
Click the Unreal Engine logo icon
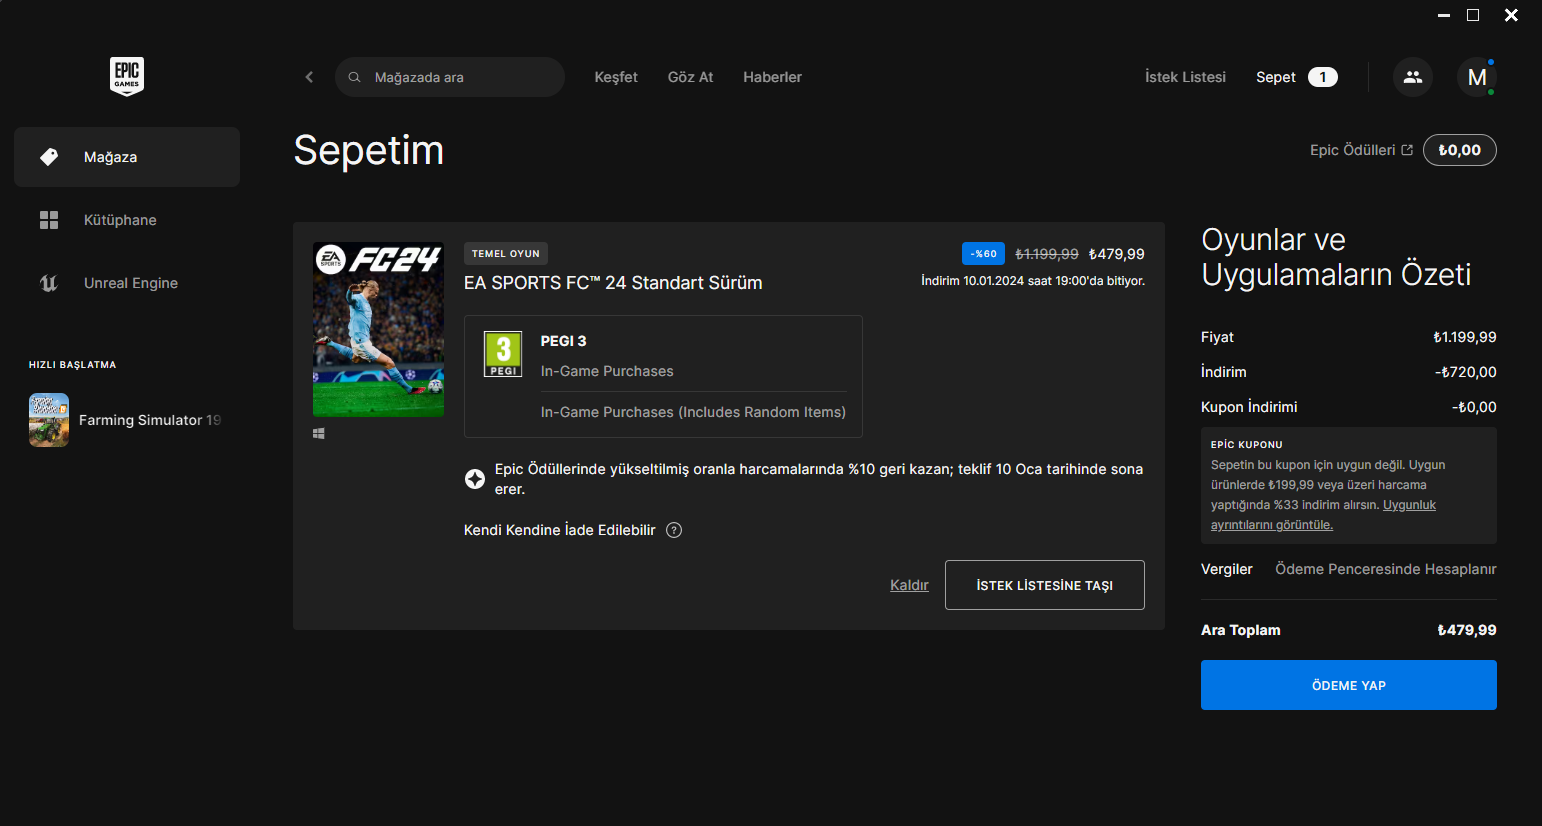click(49, 283)
